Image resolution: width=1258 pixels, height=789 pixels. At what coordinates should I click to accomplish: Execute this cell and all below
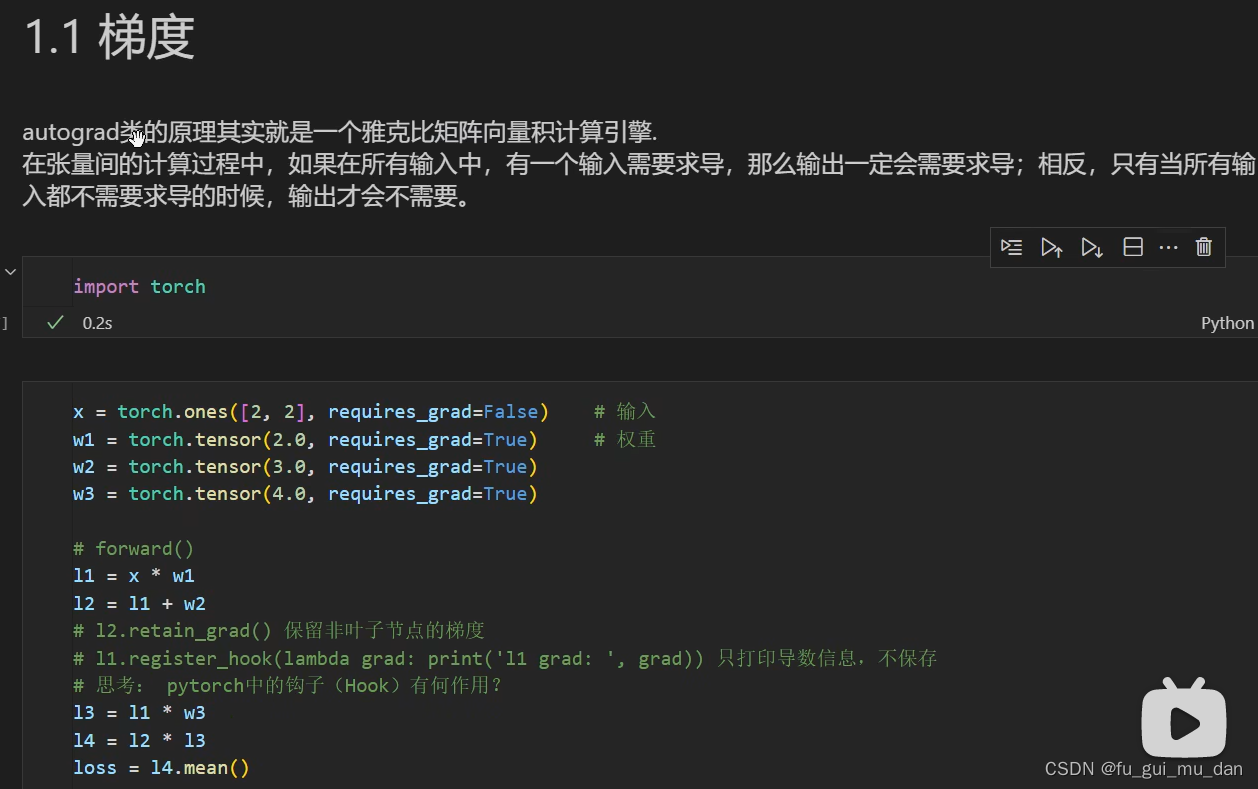[1091, 247]
